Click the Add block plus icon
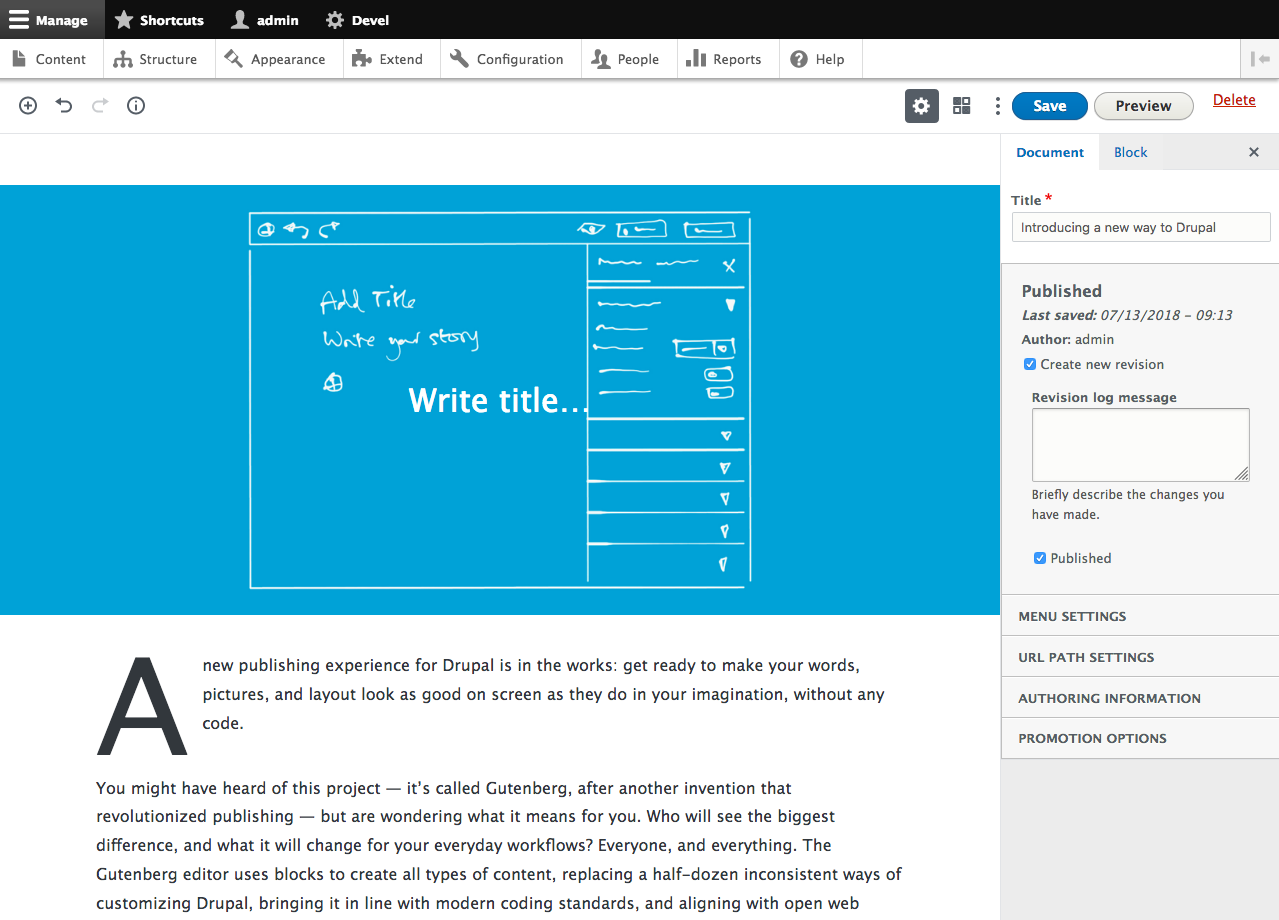This screenshot has height=920, width=1279. tap(28, 106)
